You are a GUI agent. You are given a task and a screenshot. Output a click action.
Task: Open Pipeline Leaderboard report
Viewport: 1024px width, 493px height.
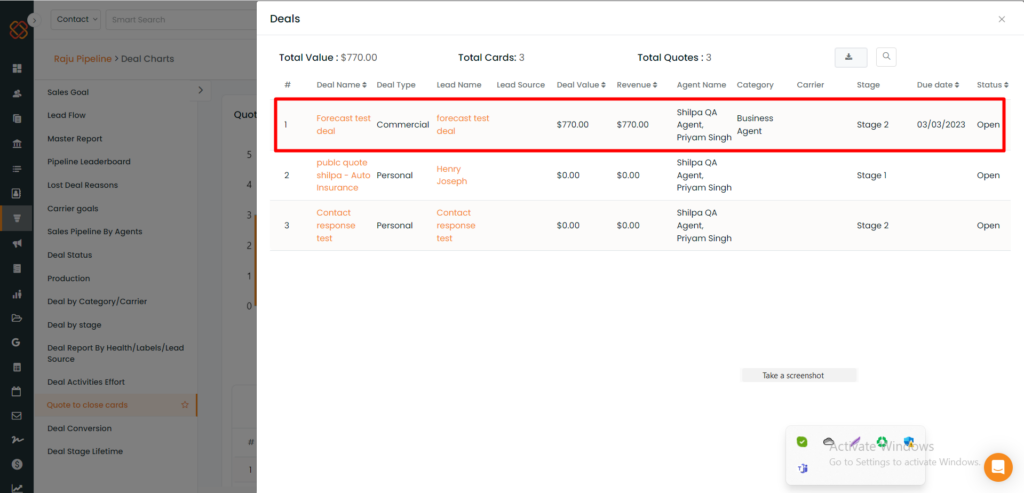pos(89,161)
